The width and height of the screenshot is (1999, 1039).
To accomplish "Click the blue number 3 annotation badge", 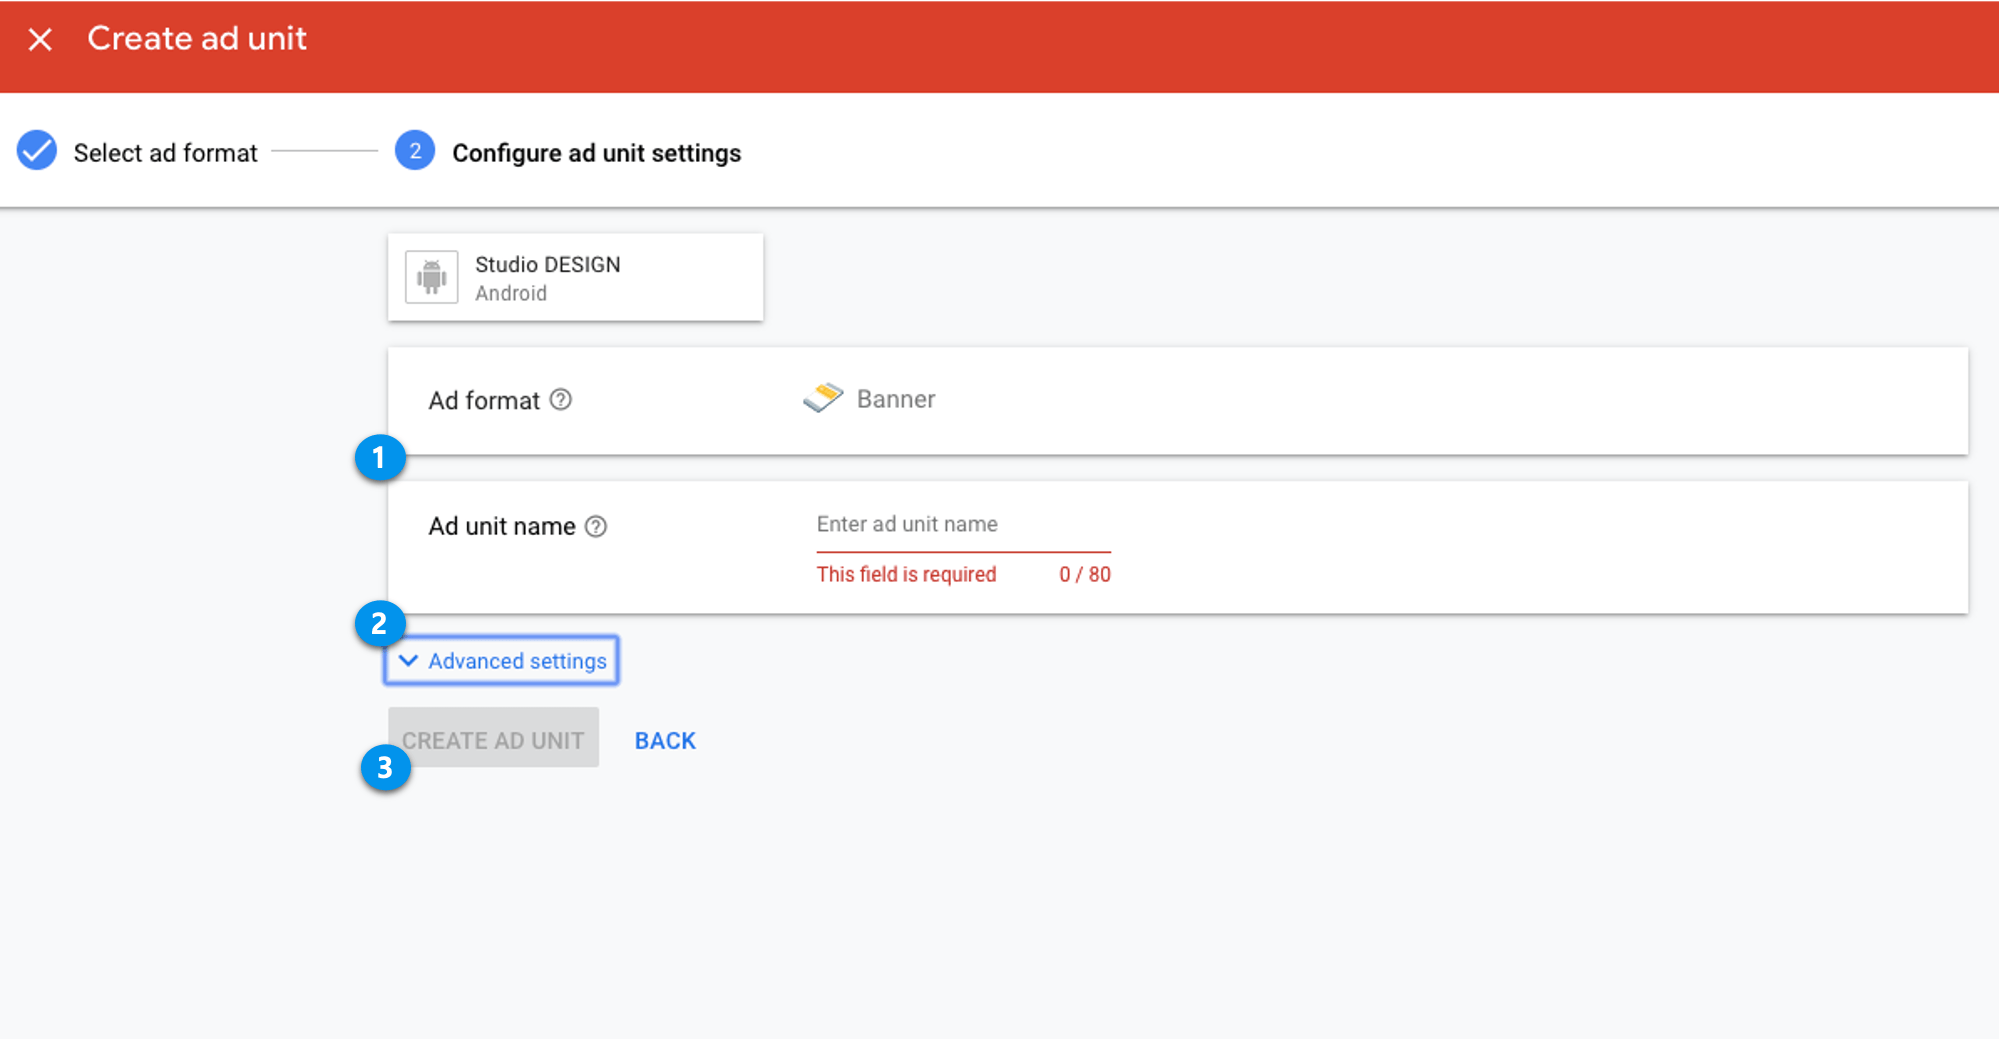I will click(x=385, y=768).
